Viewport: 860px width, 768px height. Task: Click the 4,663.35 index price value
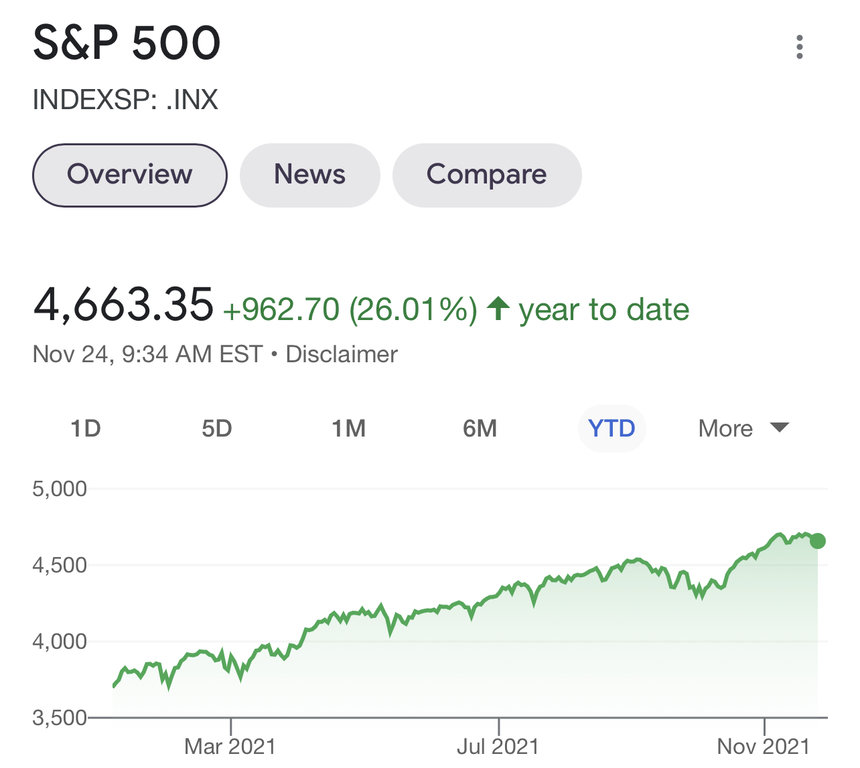coord(123,305)
